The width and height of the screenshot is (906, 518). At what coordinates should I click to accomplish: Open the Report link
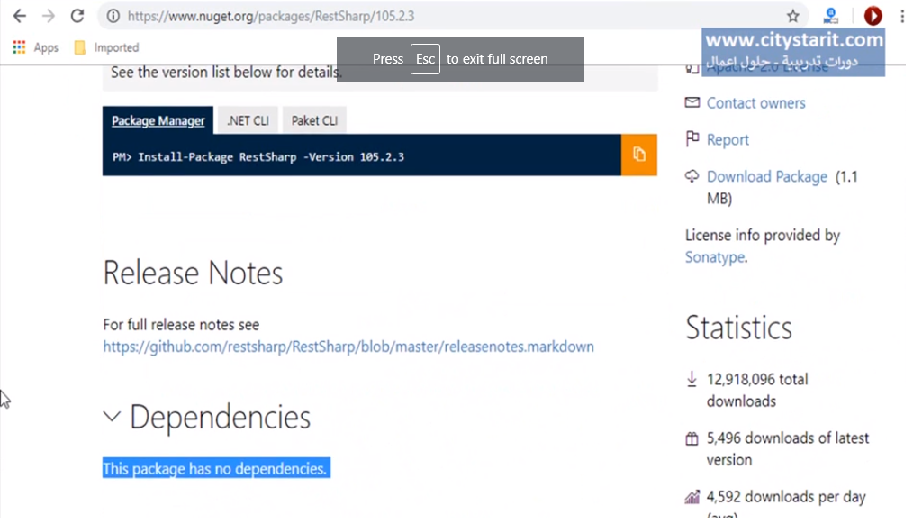coord(727,140)
